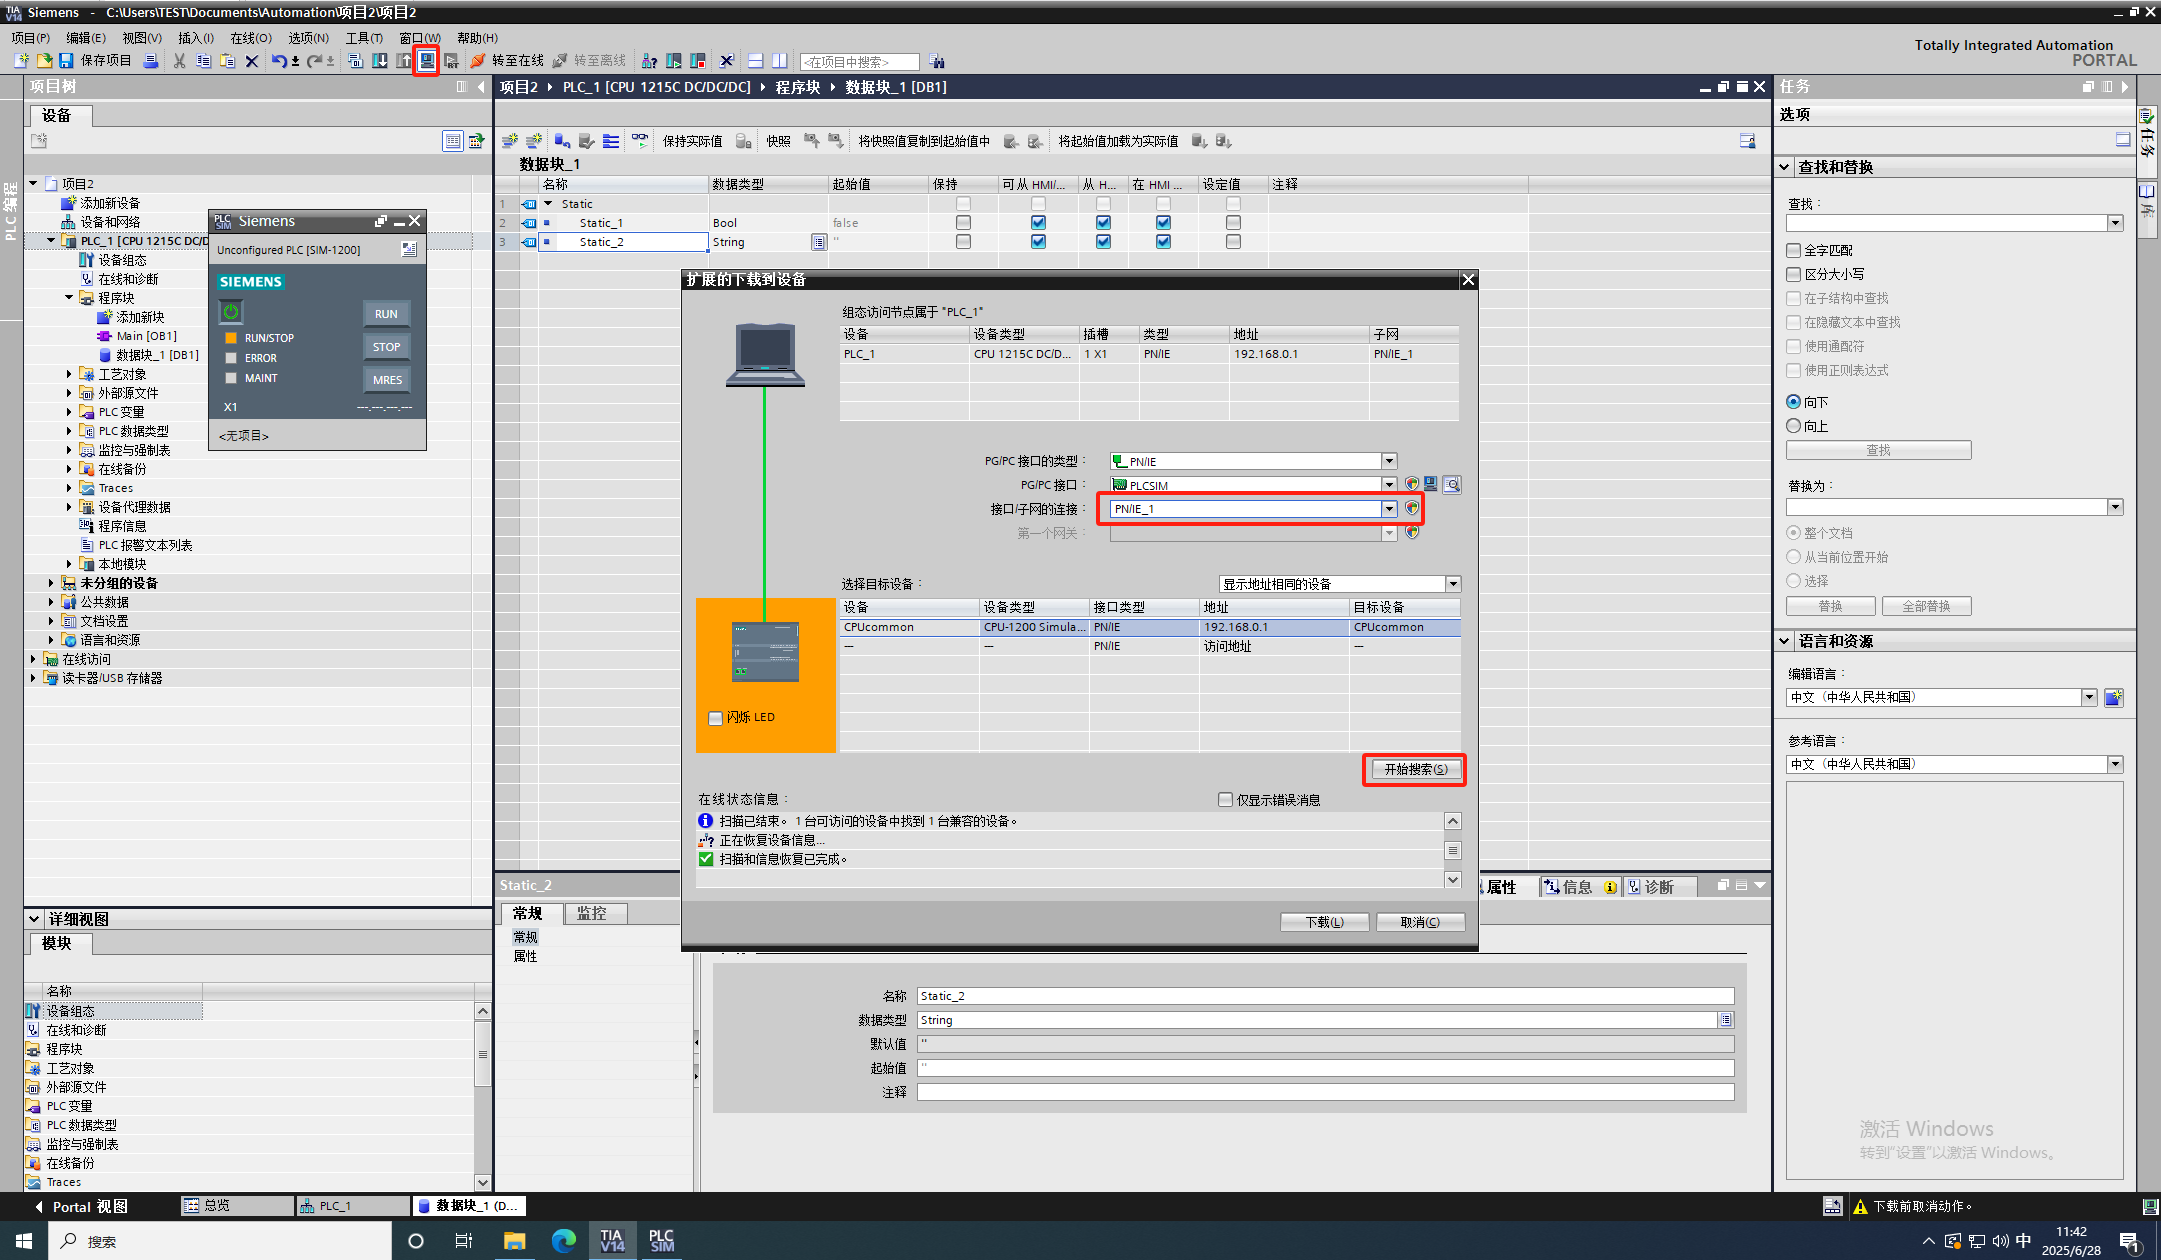Click the cut scissors icon
The width and height of the screenshot is (2161, 1260).
pyautogui.click(x=179, y=61)
